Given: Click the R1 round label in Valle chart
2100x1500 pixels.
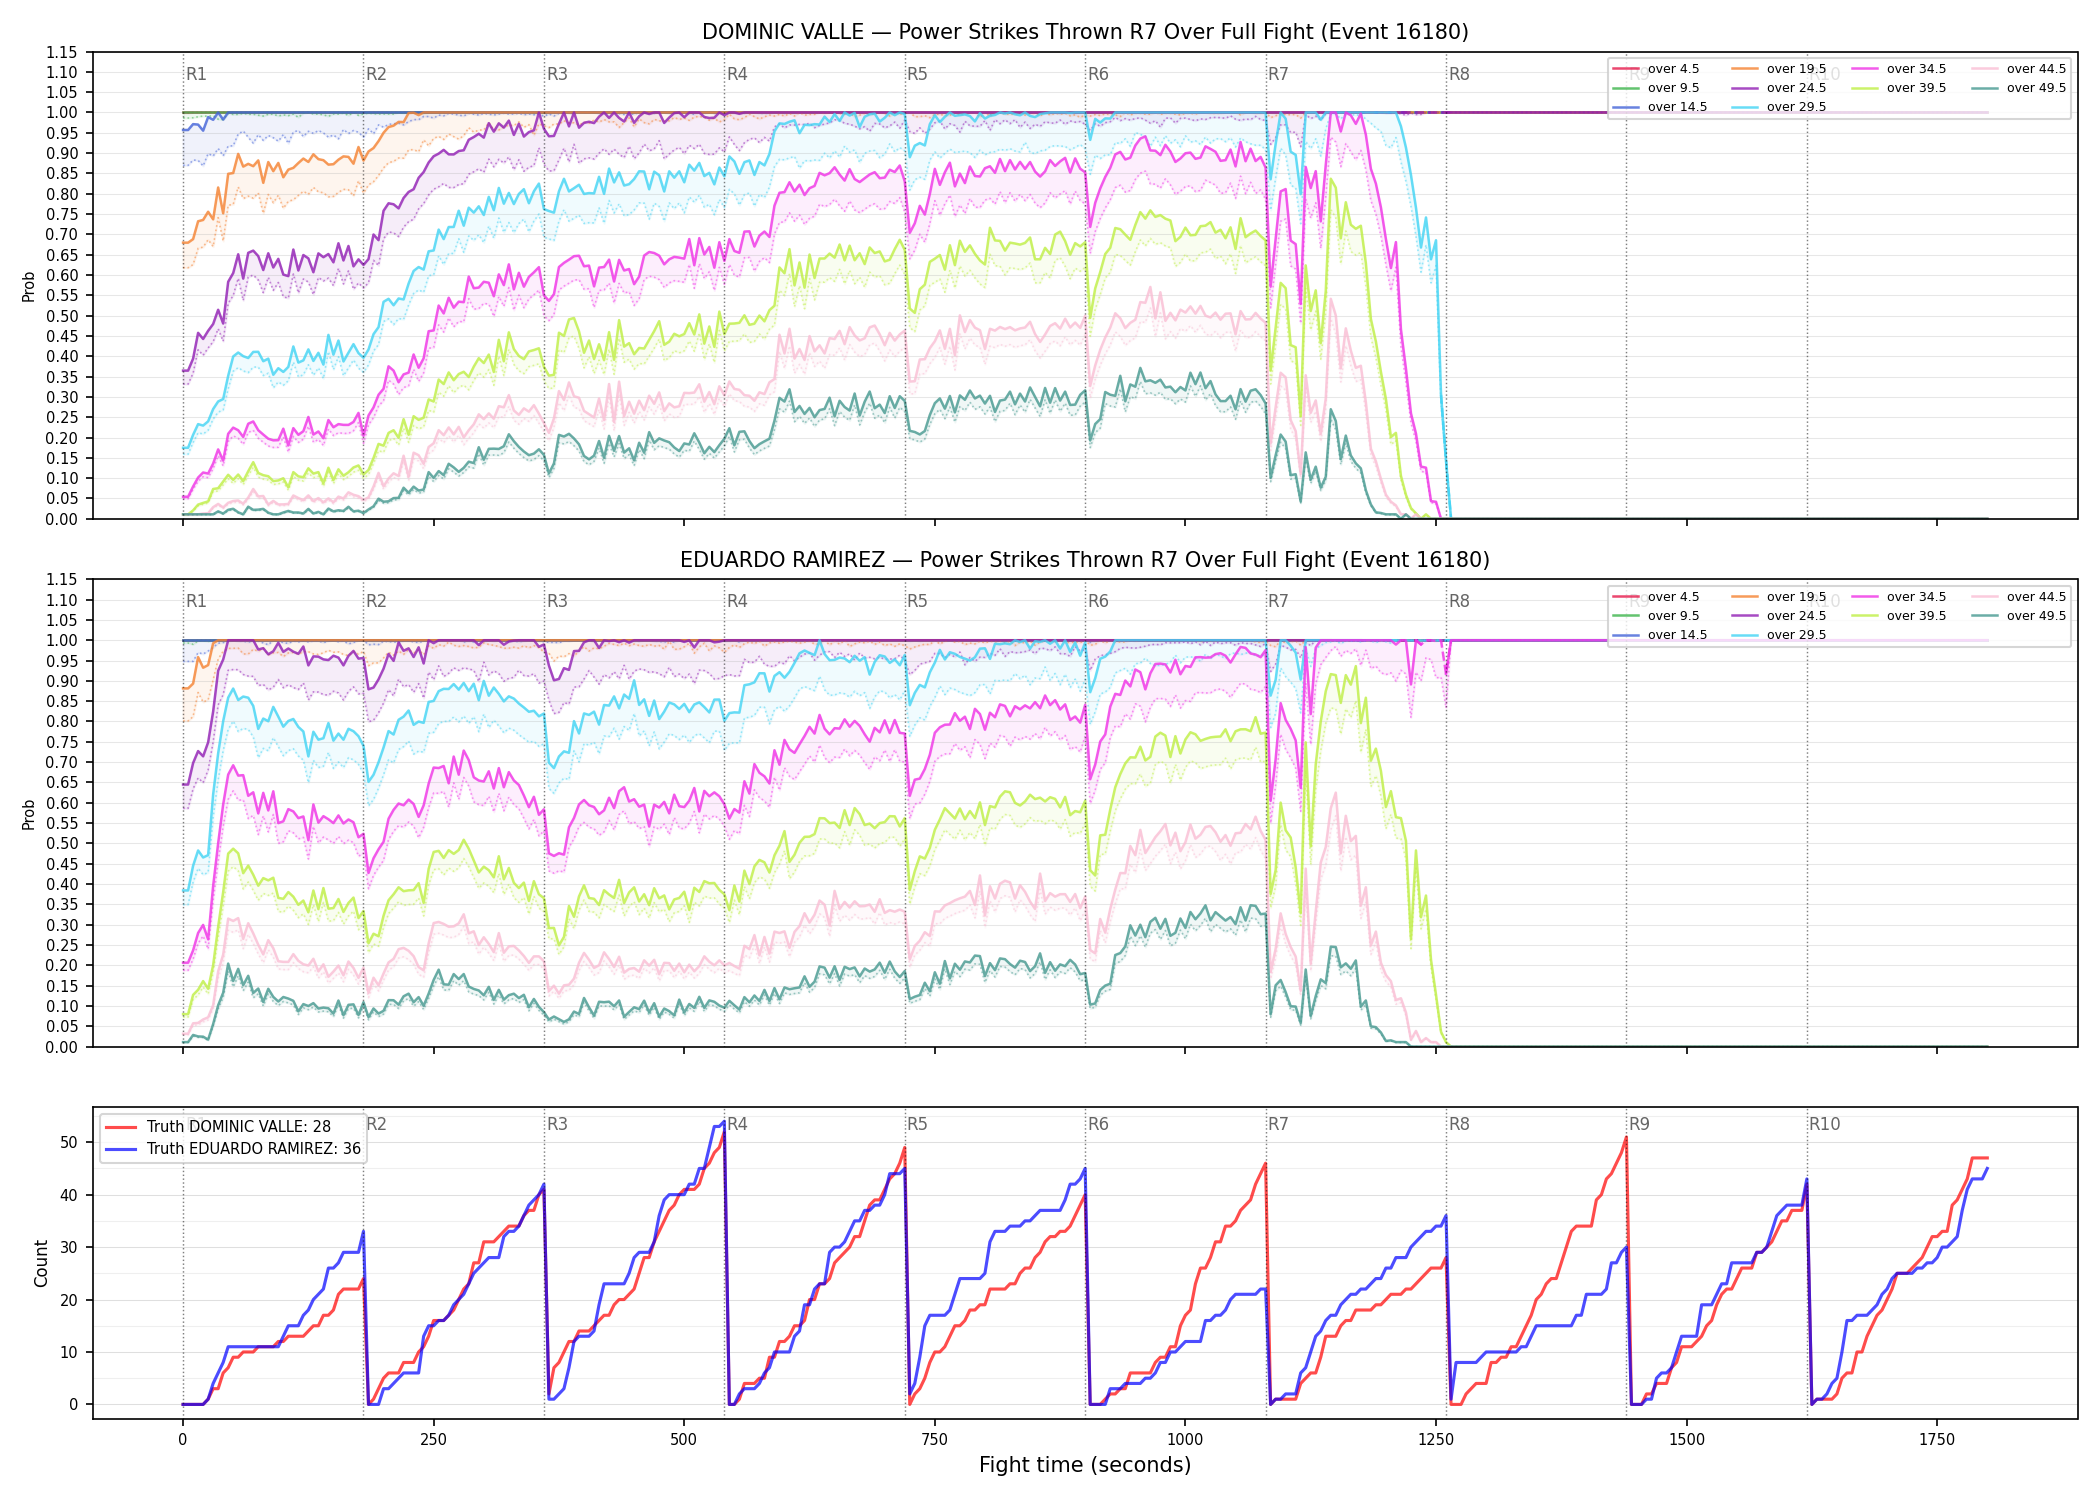Looking at the screenshot, I should [196, 74].
